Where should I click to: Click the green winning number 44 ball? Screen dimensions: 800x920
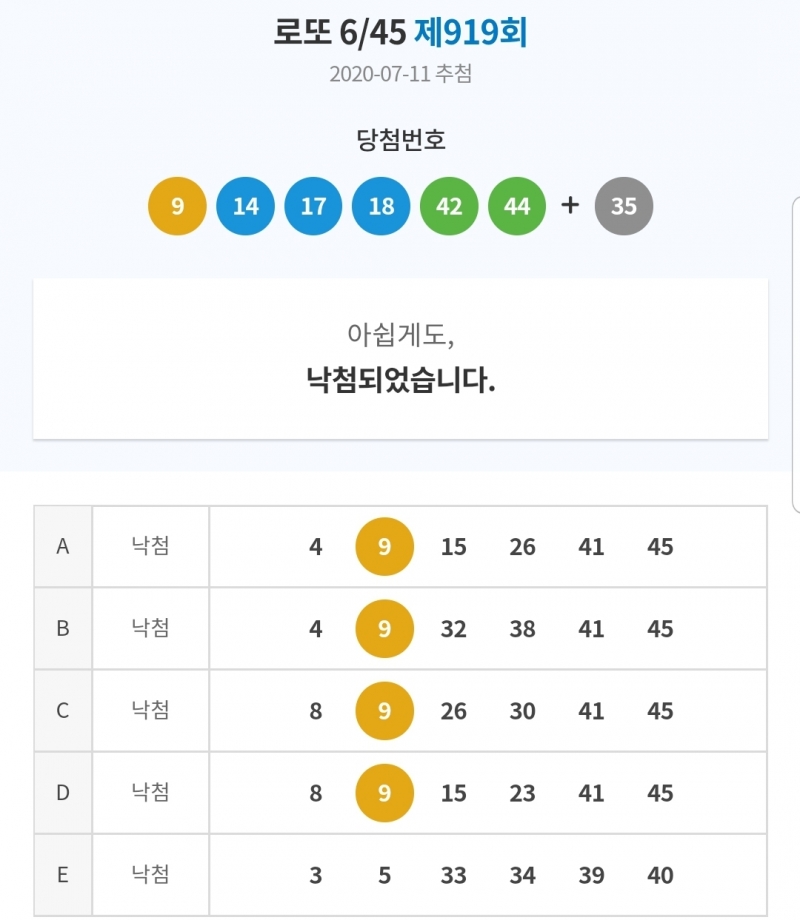click(517, 207)
